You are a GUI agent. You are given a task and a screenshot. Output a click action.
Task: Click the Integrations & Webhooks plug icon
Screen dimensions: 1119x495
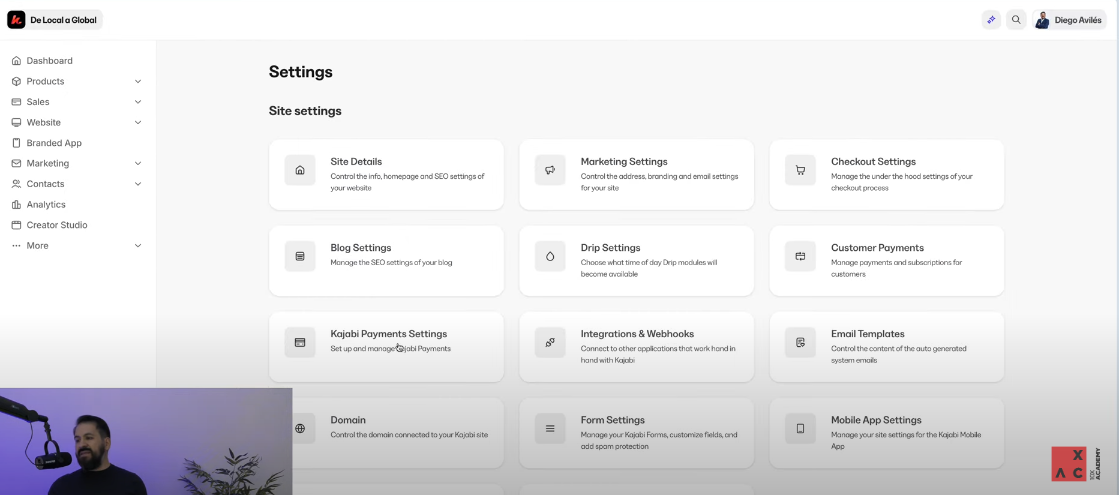click(550, 342)
